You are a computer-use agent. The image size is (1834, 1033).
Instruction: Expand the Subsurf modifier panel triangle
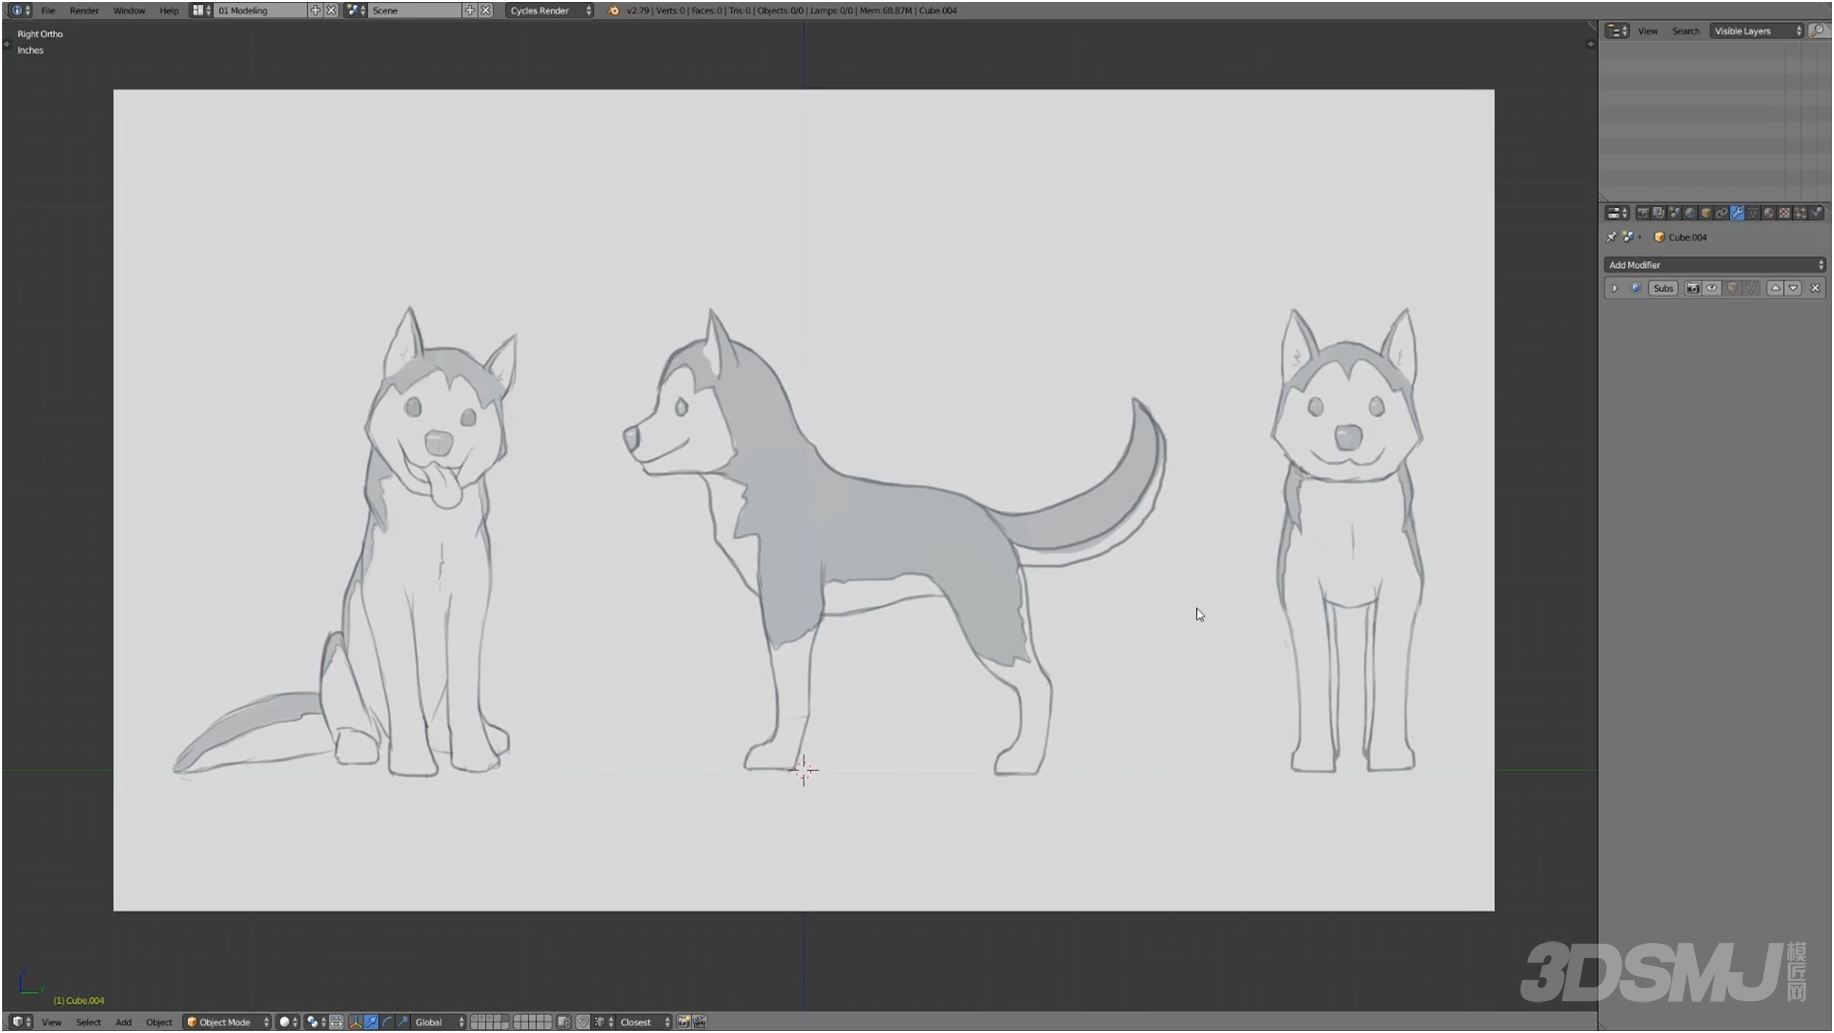(1614, 288)
